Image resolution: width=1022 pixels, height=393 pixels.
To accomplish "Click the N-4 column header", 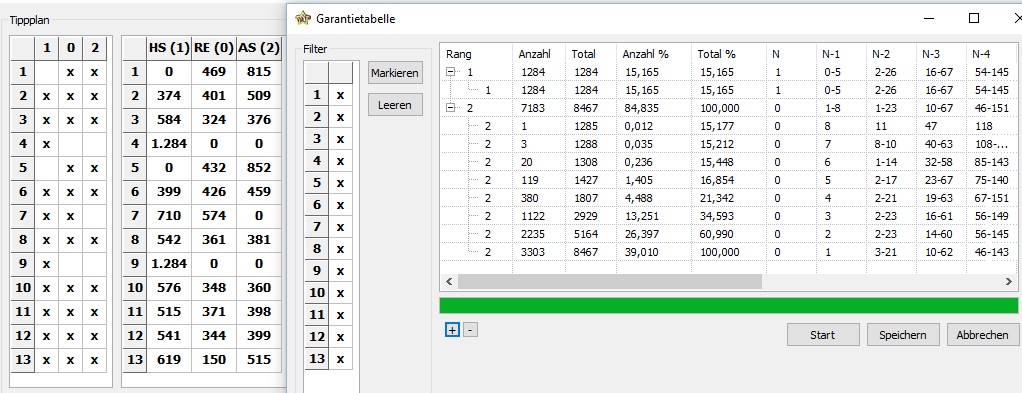I will 991,54.
